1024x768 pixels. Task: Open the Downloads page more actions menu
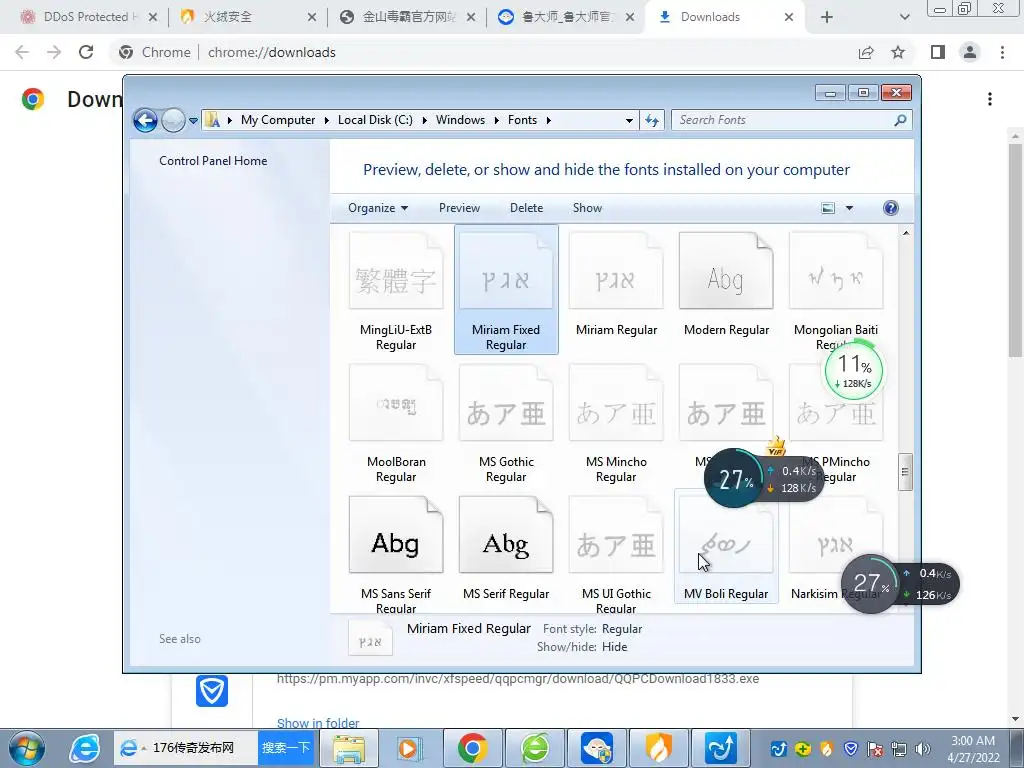(x=990, y=99)
